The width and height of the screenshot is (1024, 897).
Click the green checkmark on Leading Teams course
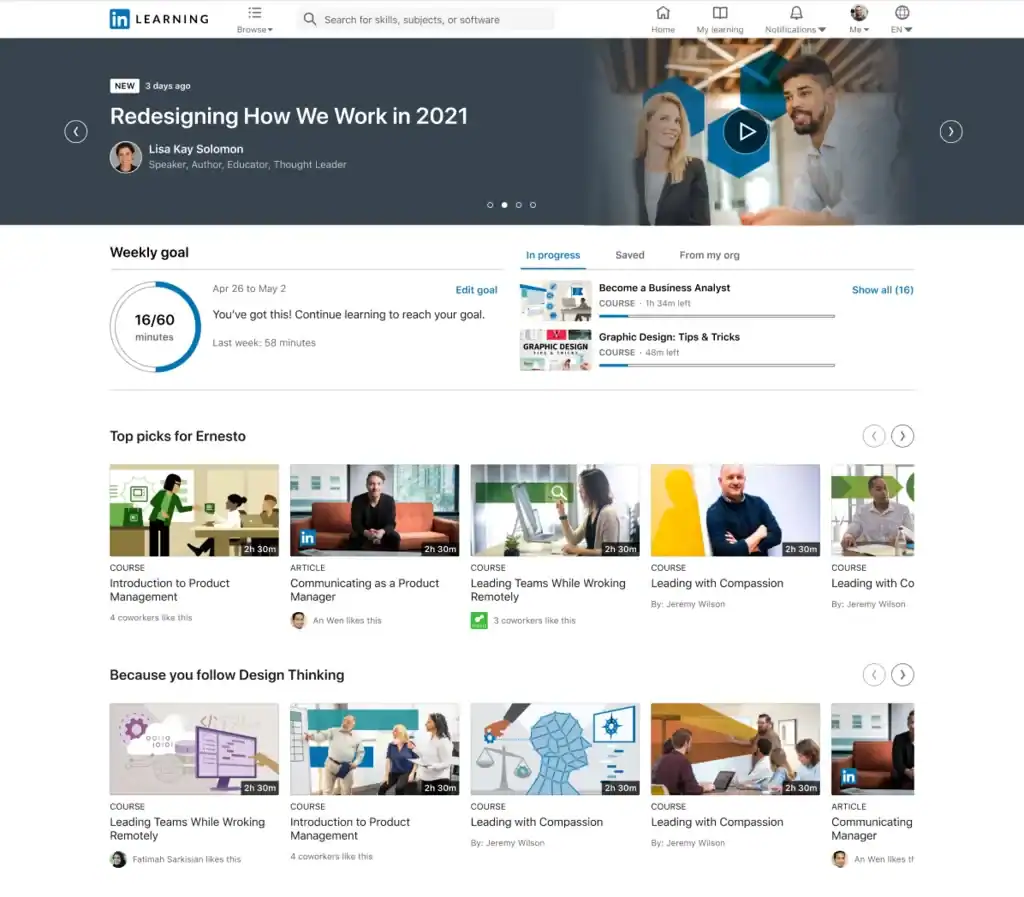pos(479,620)
